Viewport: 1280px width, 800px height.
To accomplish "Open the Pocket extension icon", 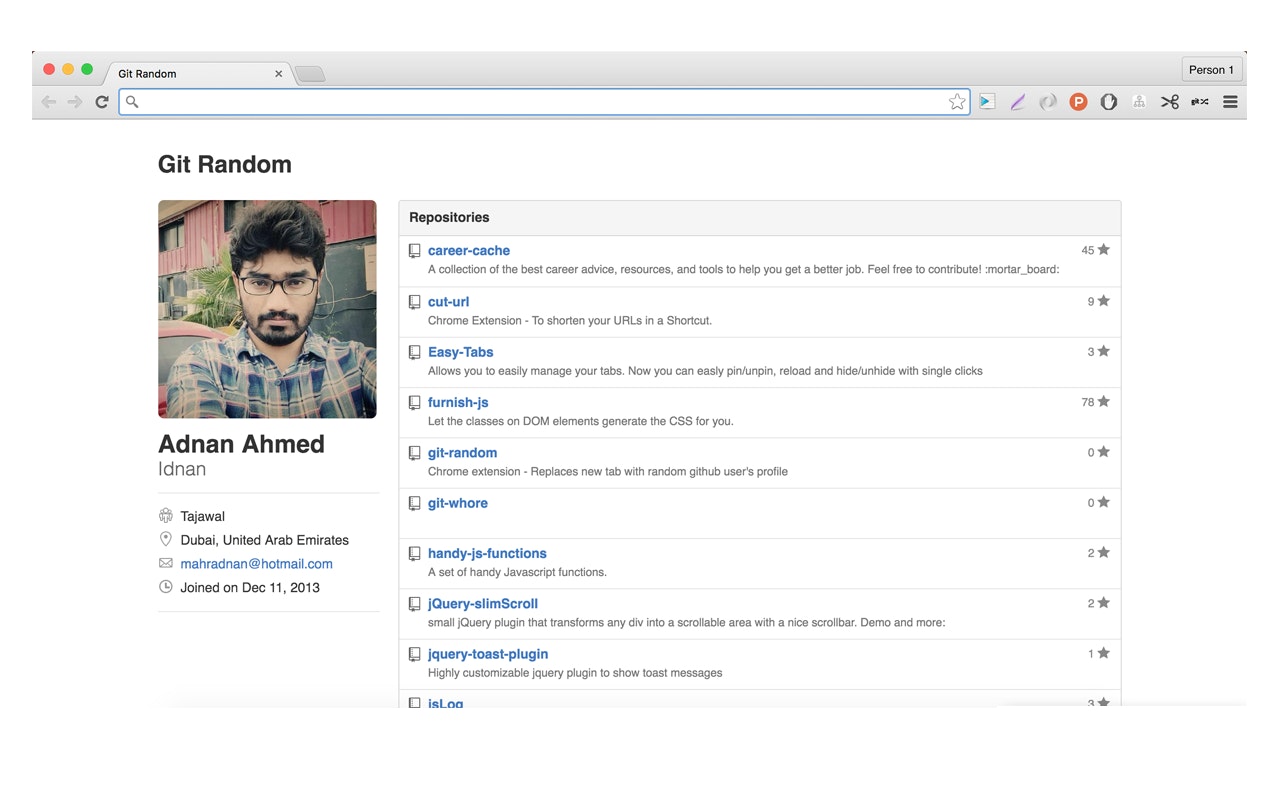I will pyautogui.click(x=1078, y=101).
